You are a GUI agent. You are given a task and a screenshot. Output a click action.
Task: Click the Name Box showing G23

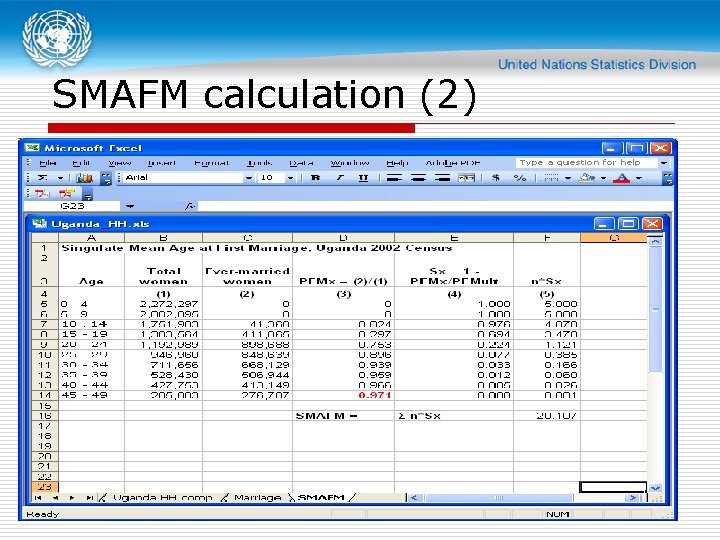tap(73, 206)
